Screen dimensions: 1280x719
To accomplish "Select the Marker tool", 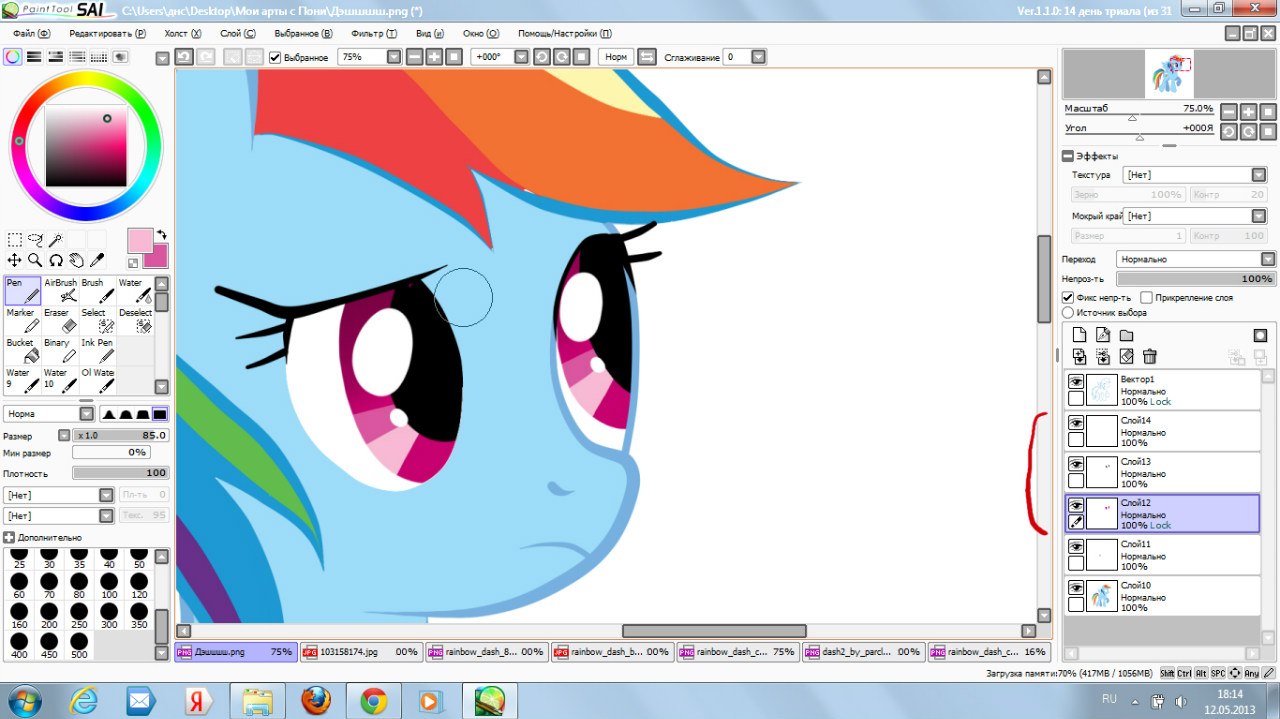I will (22, 320).
